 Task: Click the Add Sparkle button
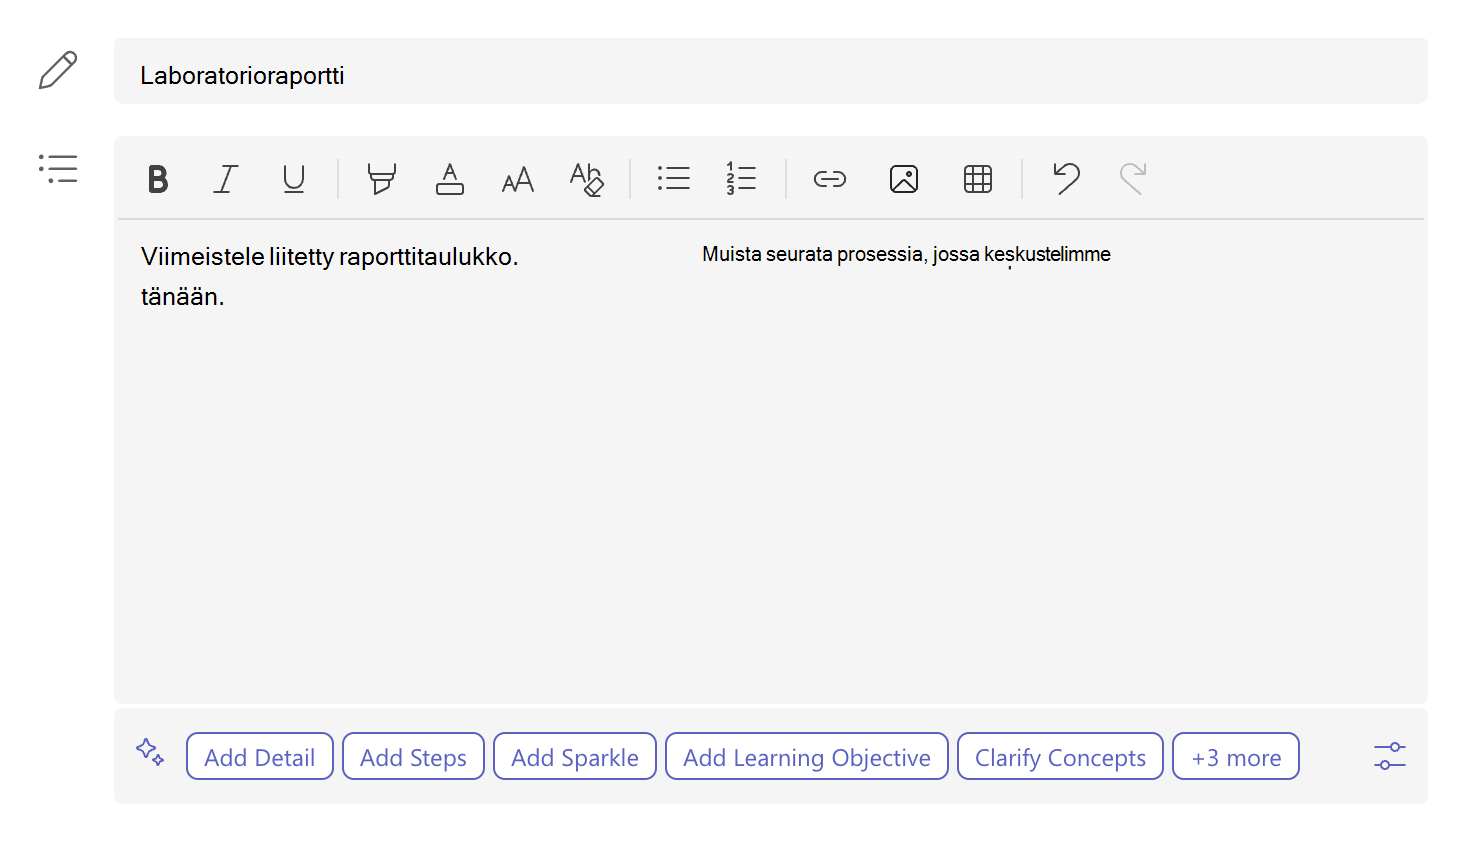[x=575, y=757]
